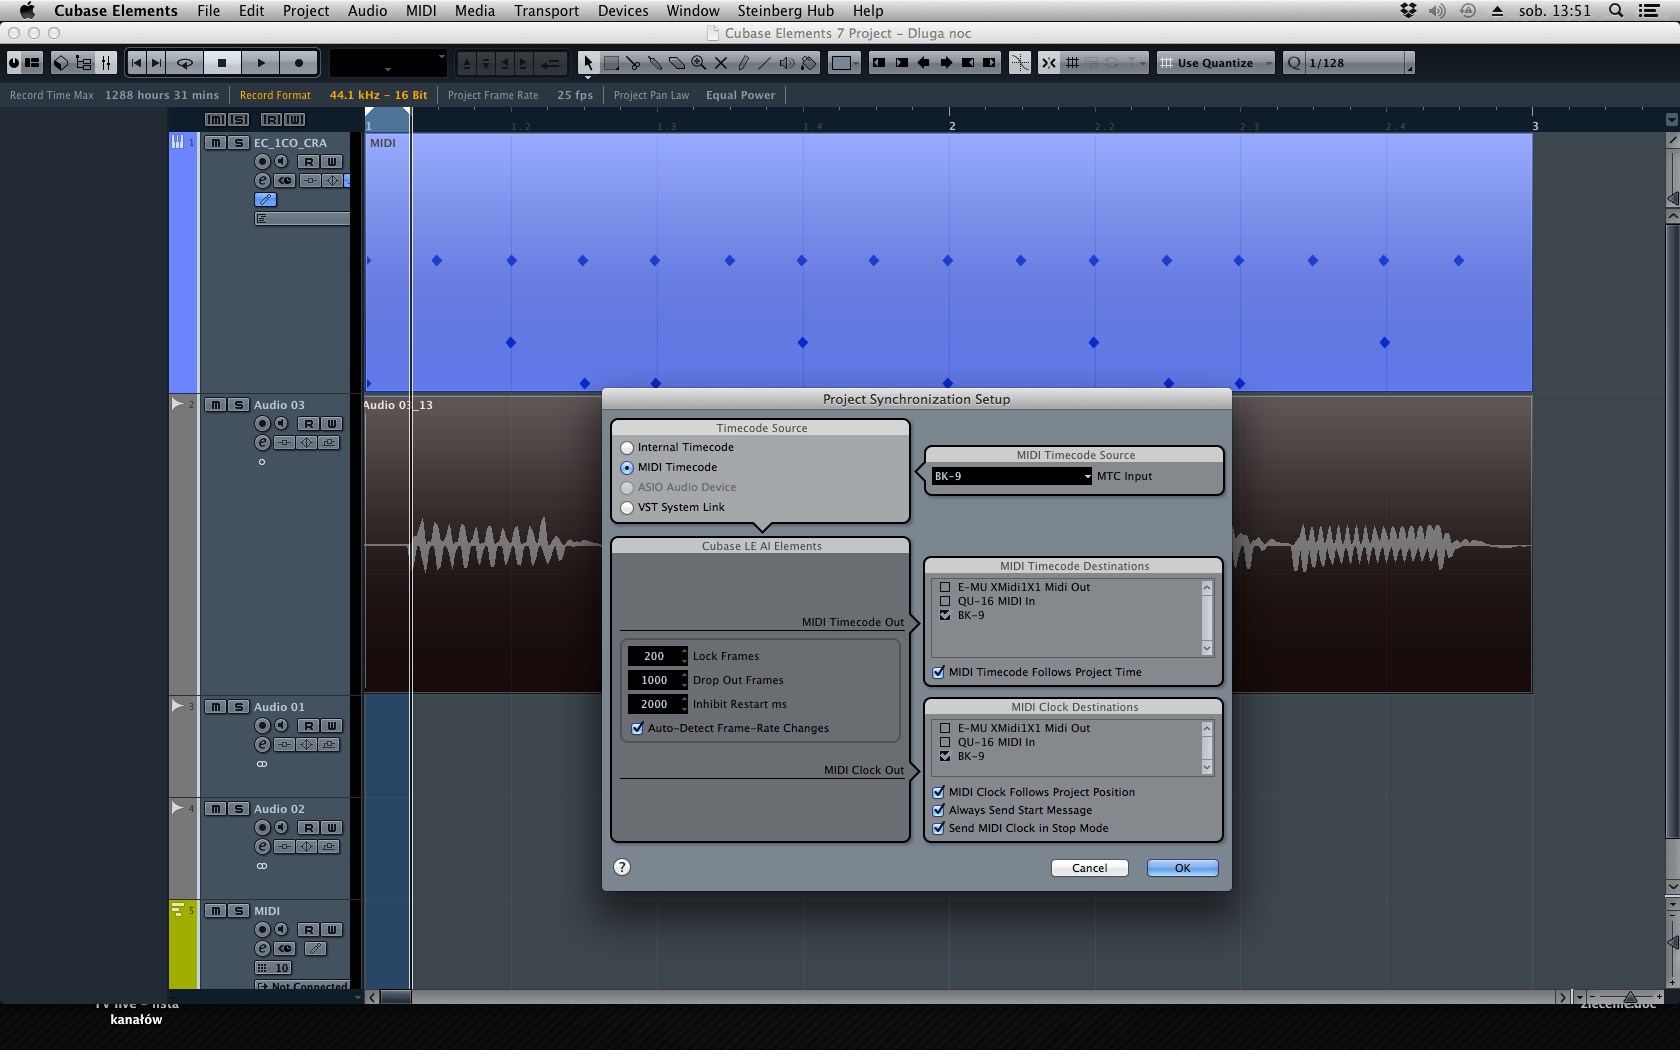
Task: Select the Erase tool
Action: pyautogui.click(x=677, y=63)
